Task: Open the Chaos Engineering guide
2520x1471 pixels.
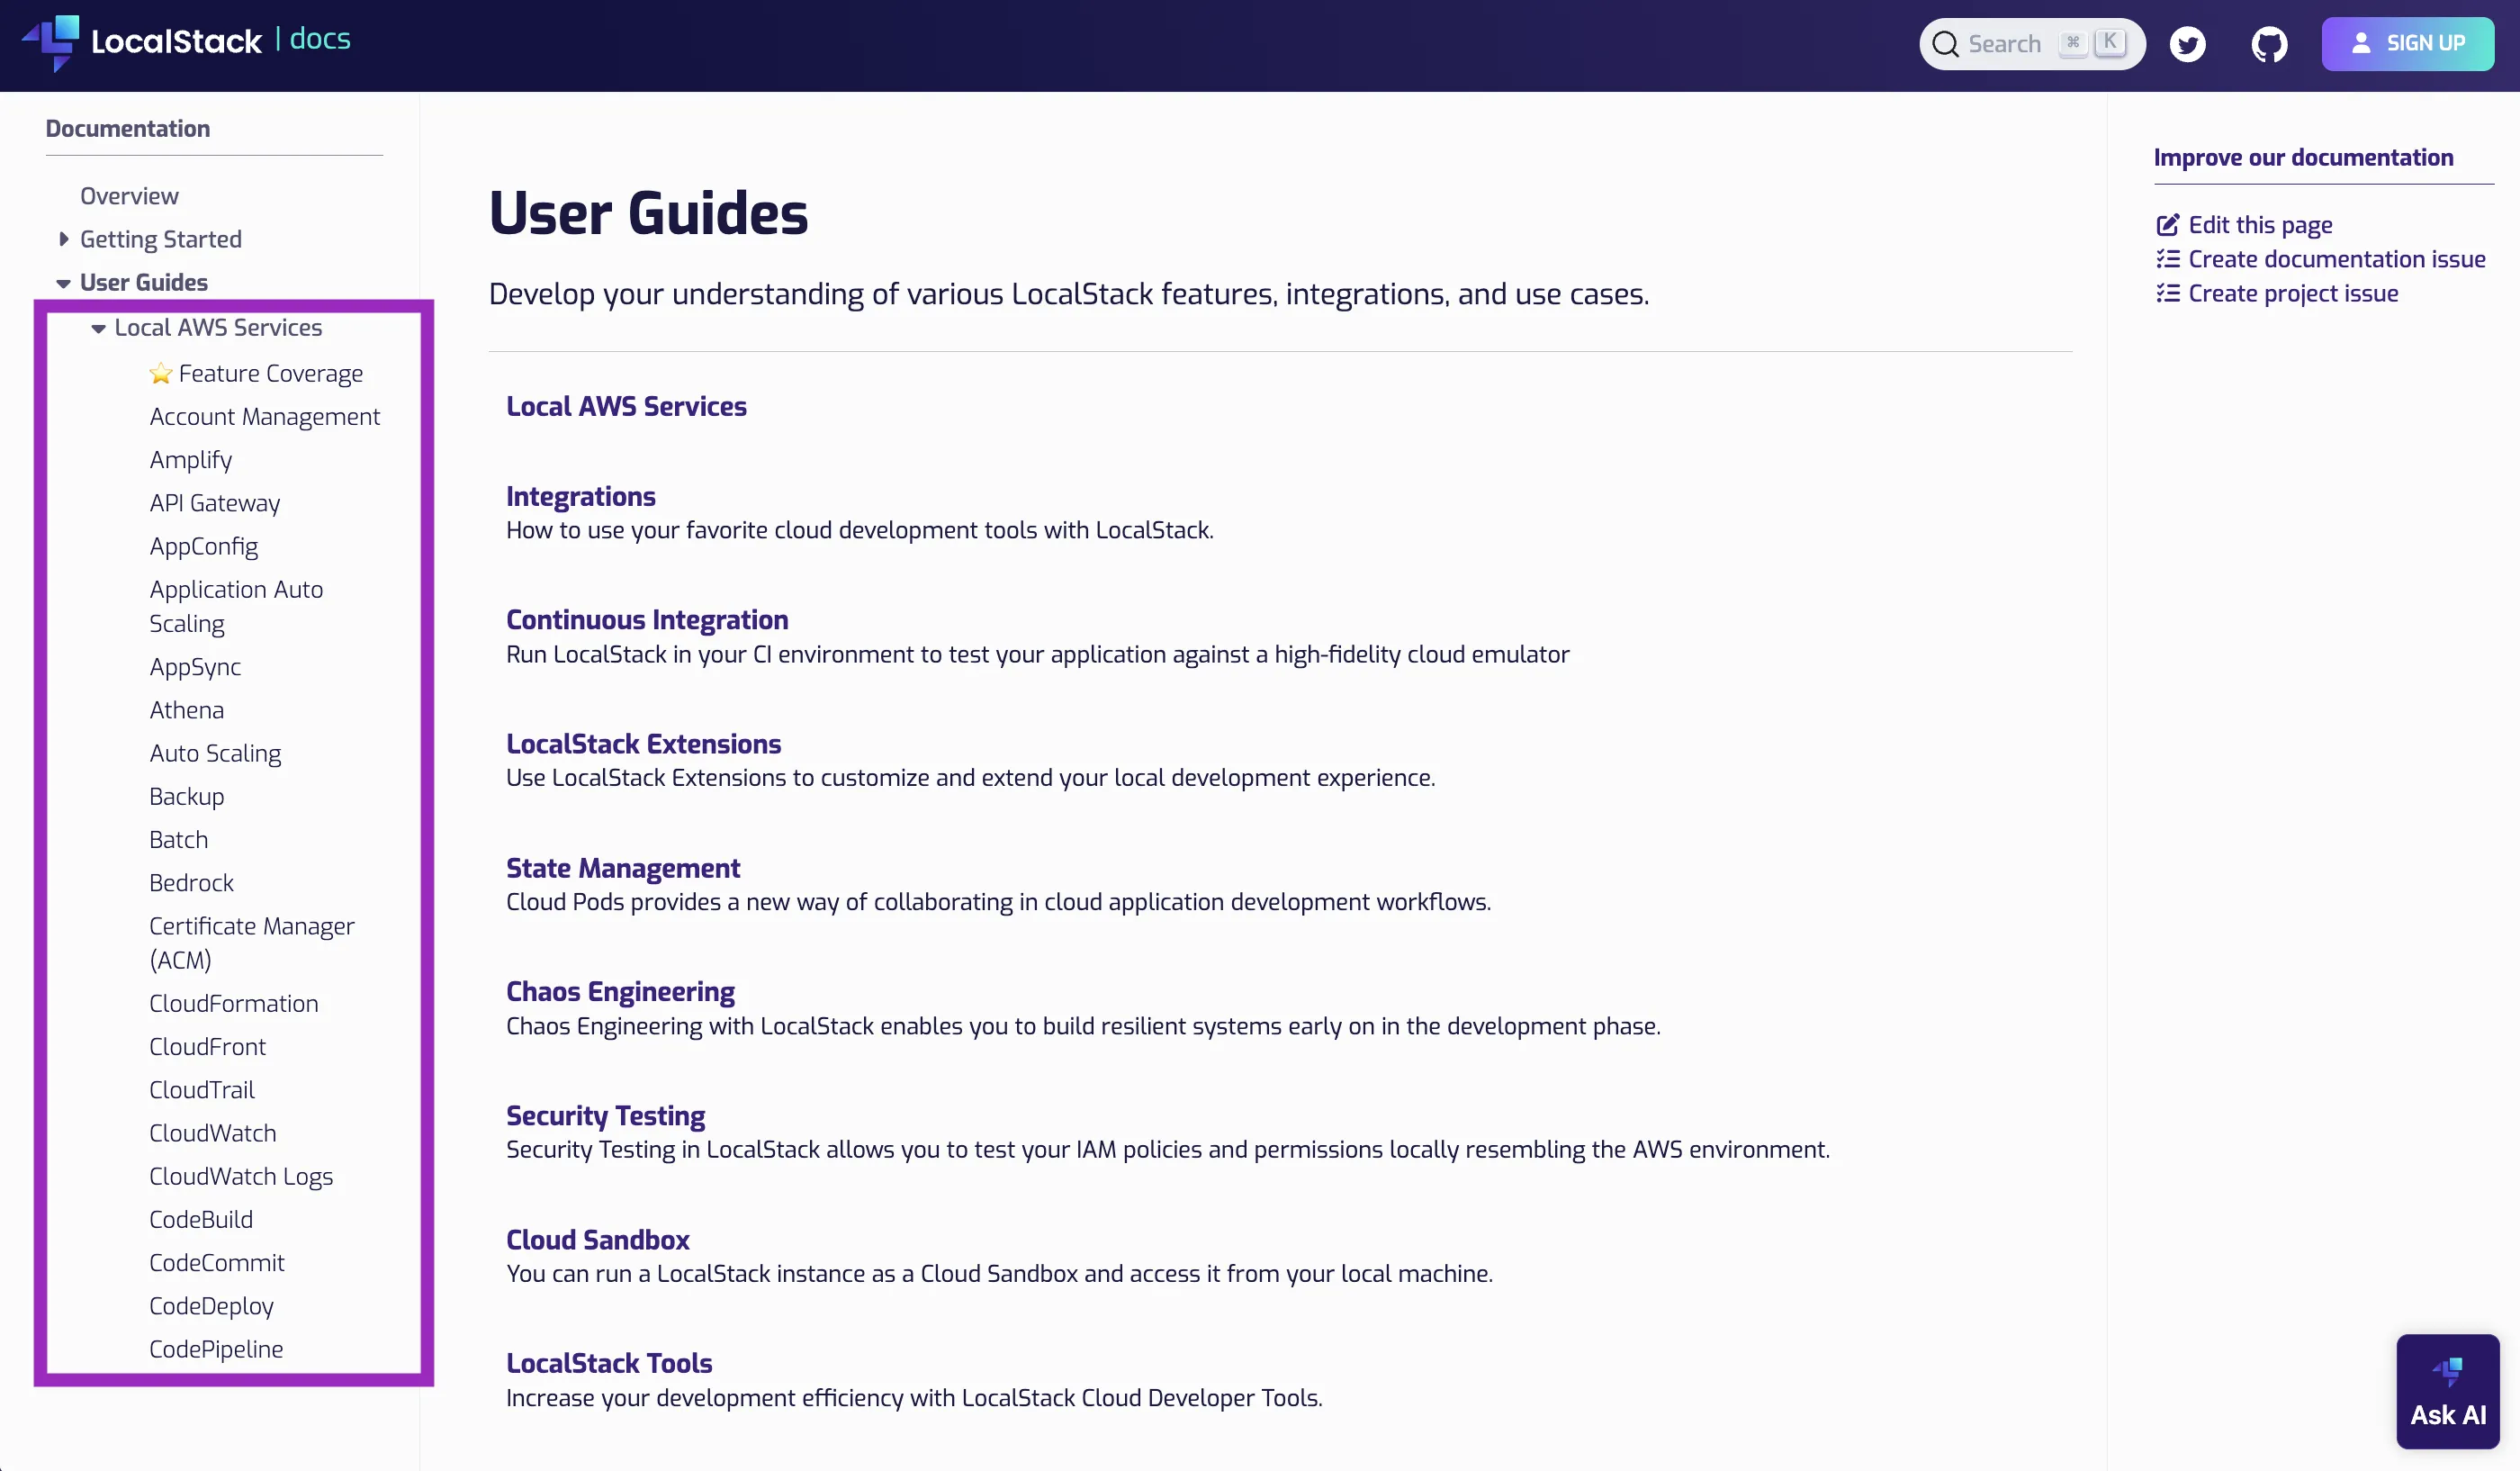Action: pos(620,990)
